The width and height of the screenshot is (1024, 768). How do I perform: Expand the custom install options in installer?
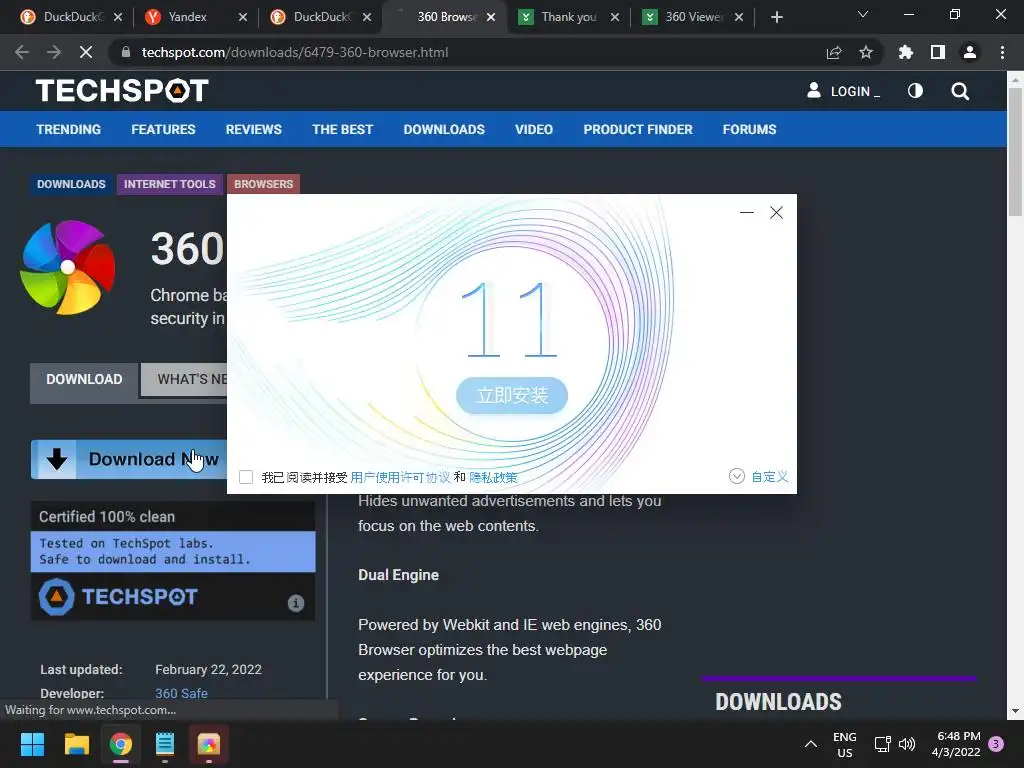pyautogui.click(x=759, y=477)
